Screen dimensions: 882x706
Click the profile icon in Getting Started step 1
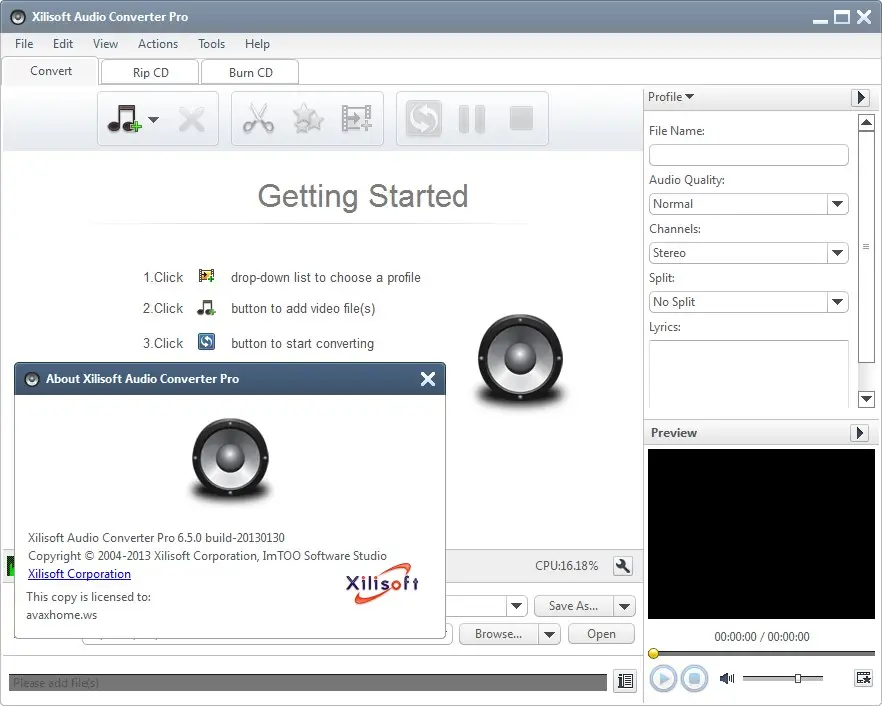(206, 276)
